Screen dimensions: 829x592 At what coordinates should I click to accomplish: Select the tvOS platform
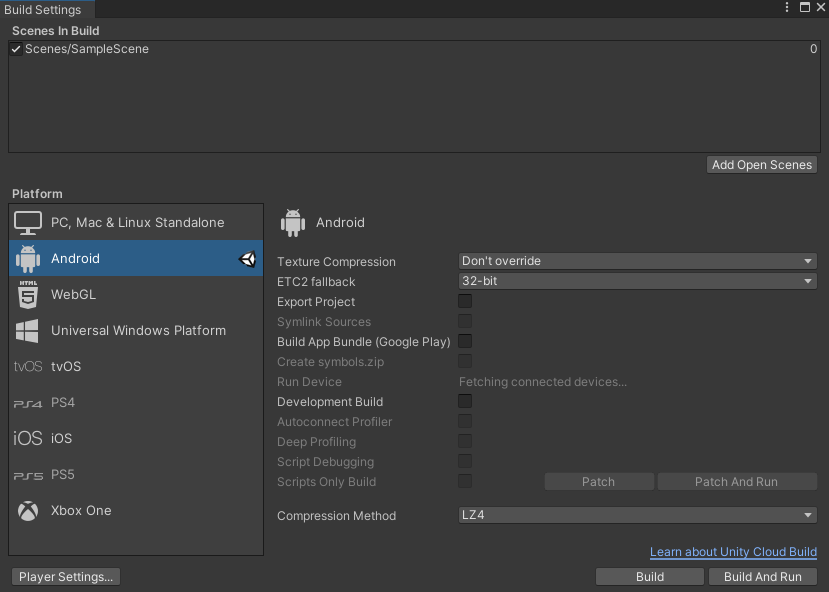pyautogui.click(x=136, y=366)
